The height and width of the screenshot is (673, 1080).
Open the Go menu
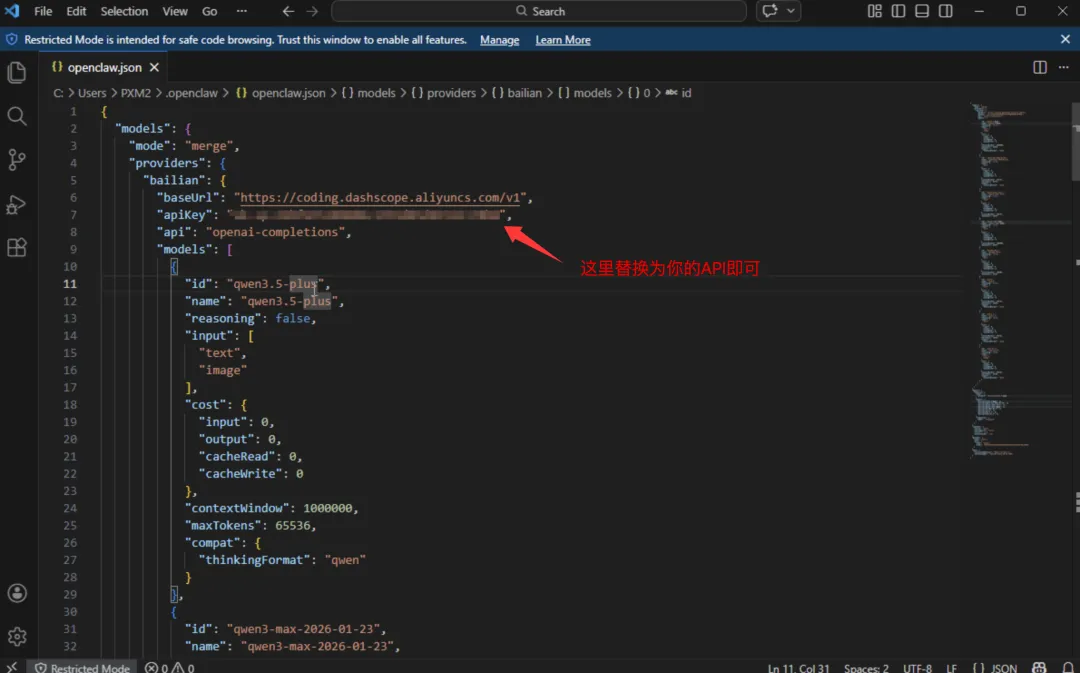click(x=209, y=11)
